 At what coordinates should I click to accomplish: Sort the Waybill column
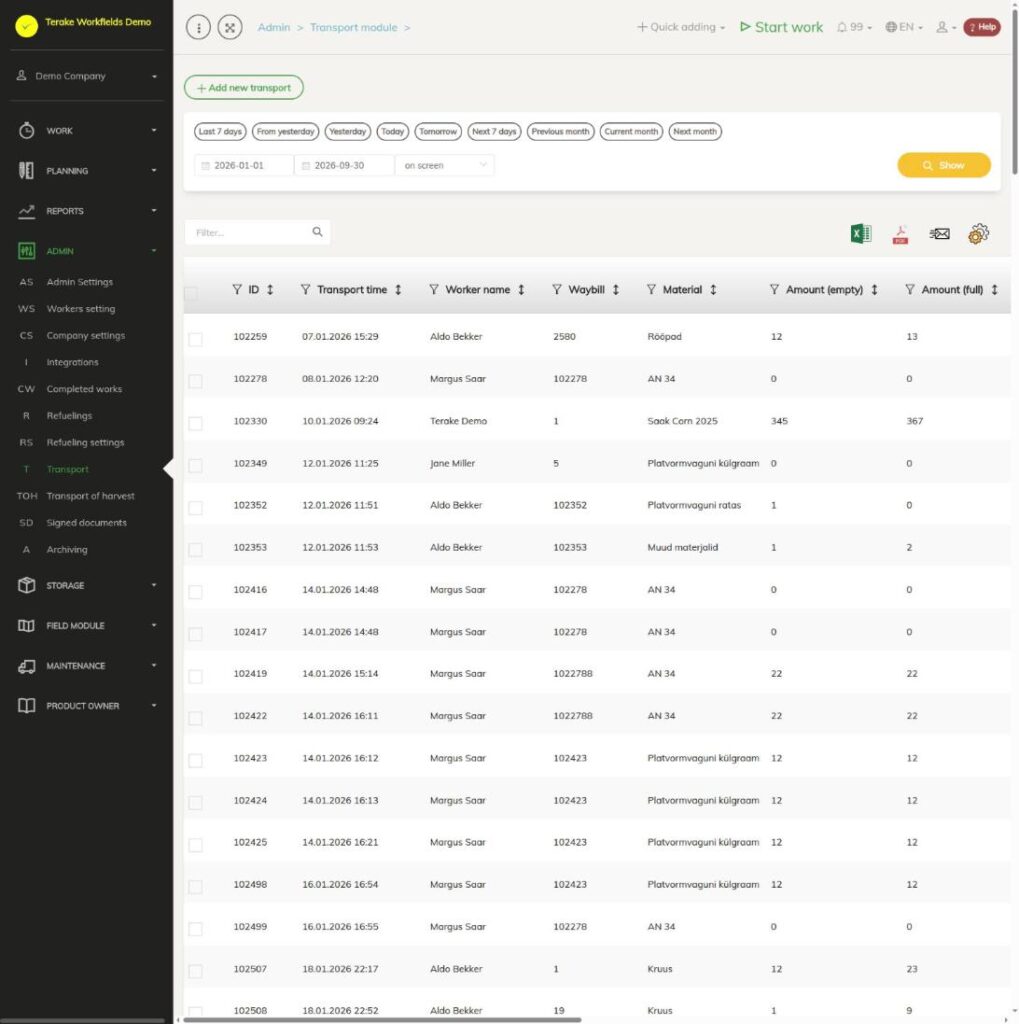pos(615,289)
